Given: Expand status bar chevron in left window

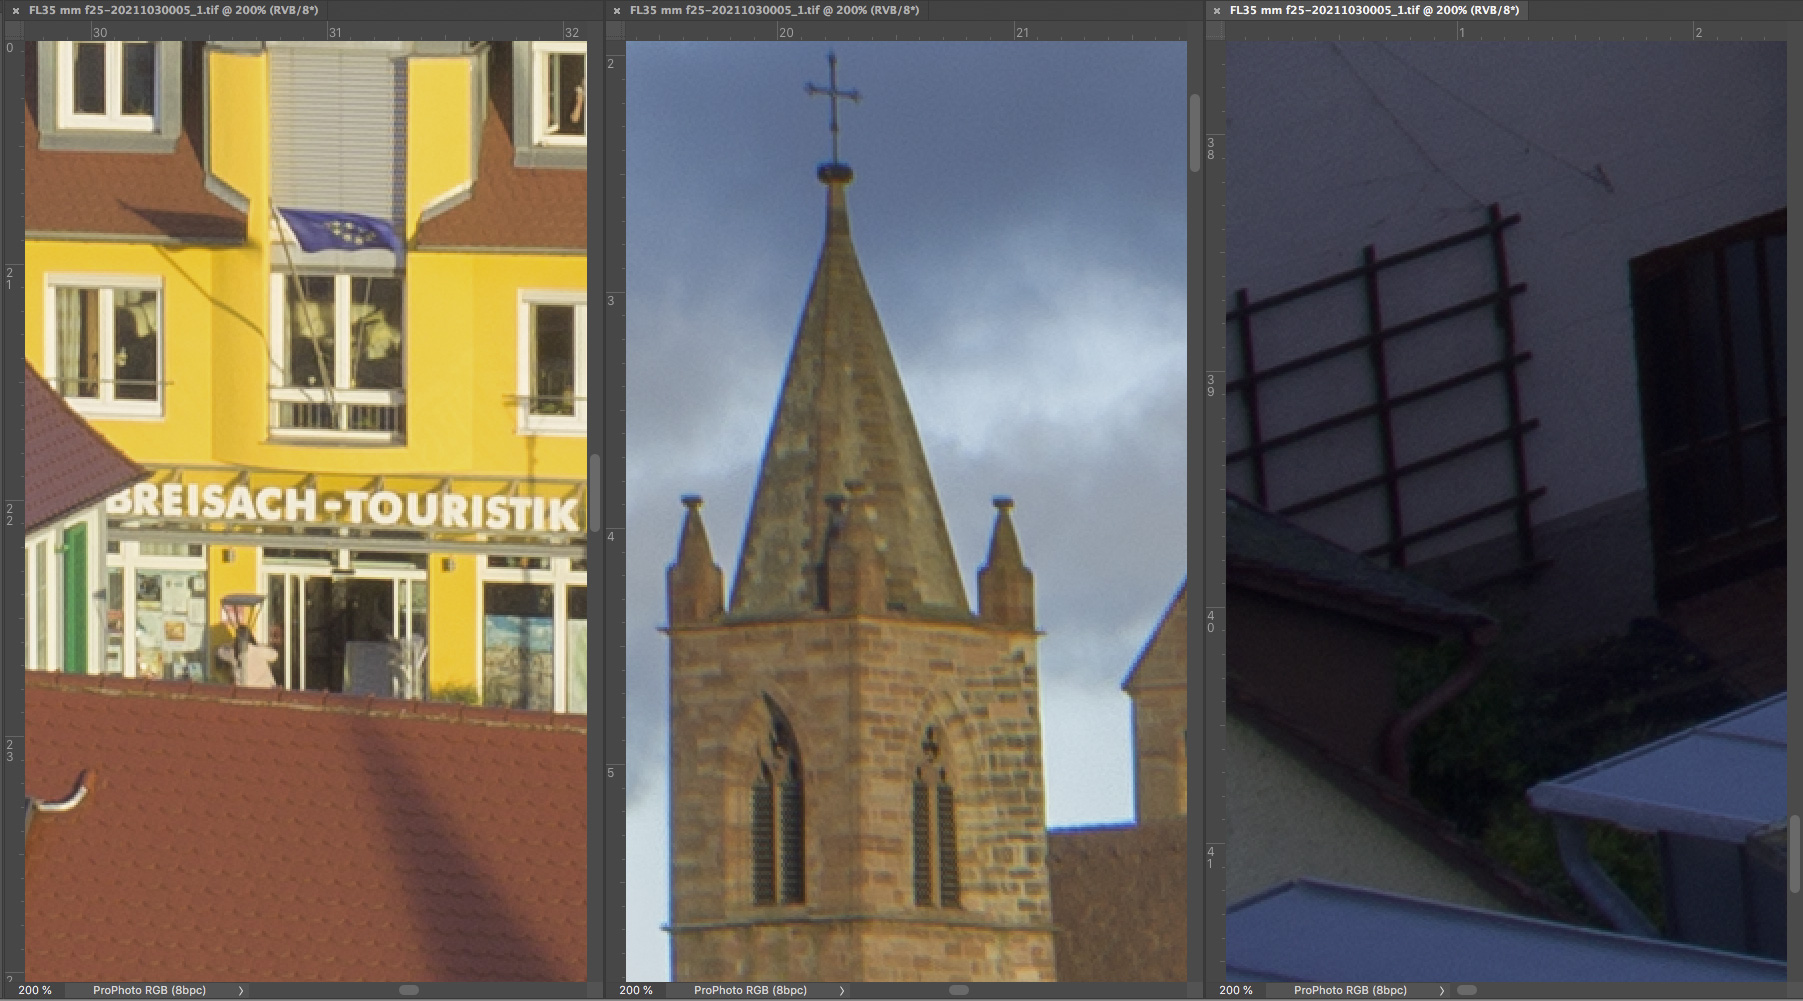Looking at the screenshot, I should (x=241, y=990).
